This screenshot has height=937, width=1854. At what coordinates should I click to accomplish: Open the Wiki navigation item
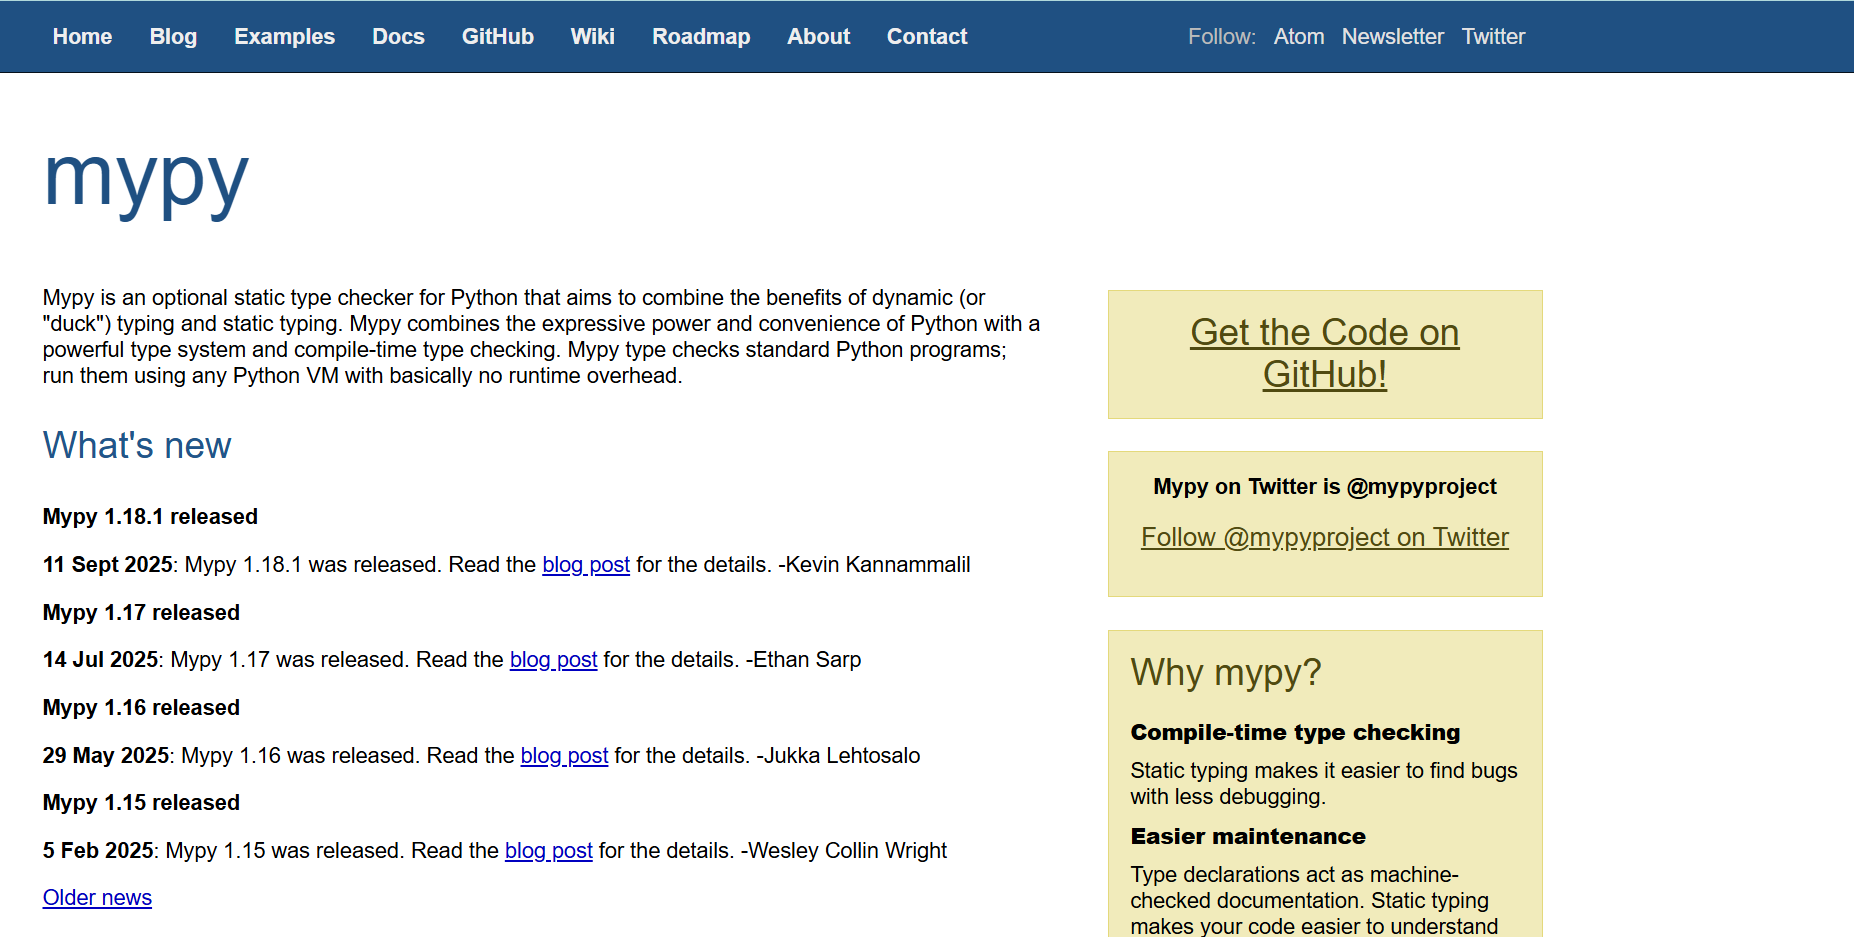pos(592,37)
